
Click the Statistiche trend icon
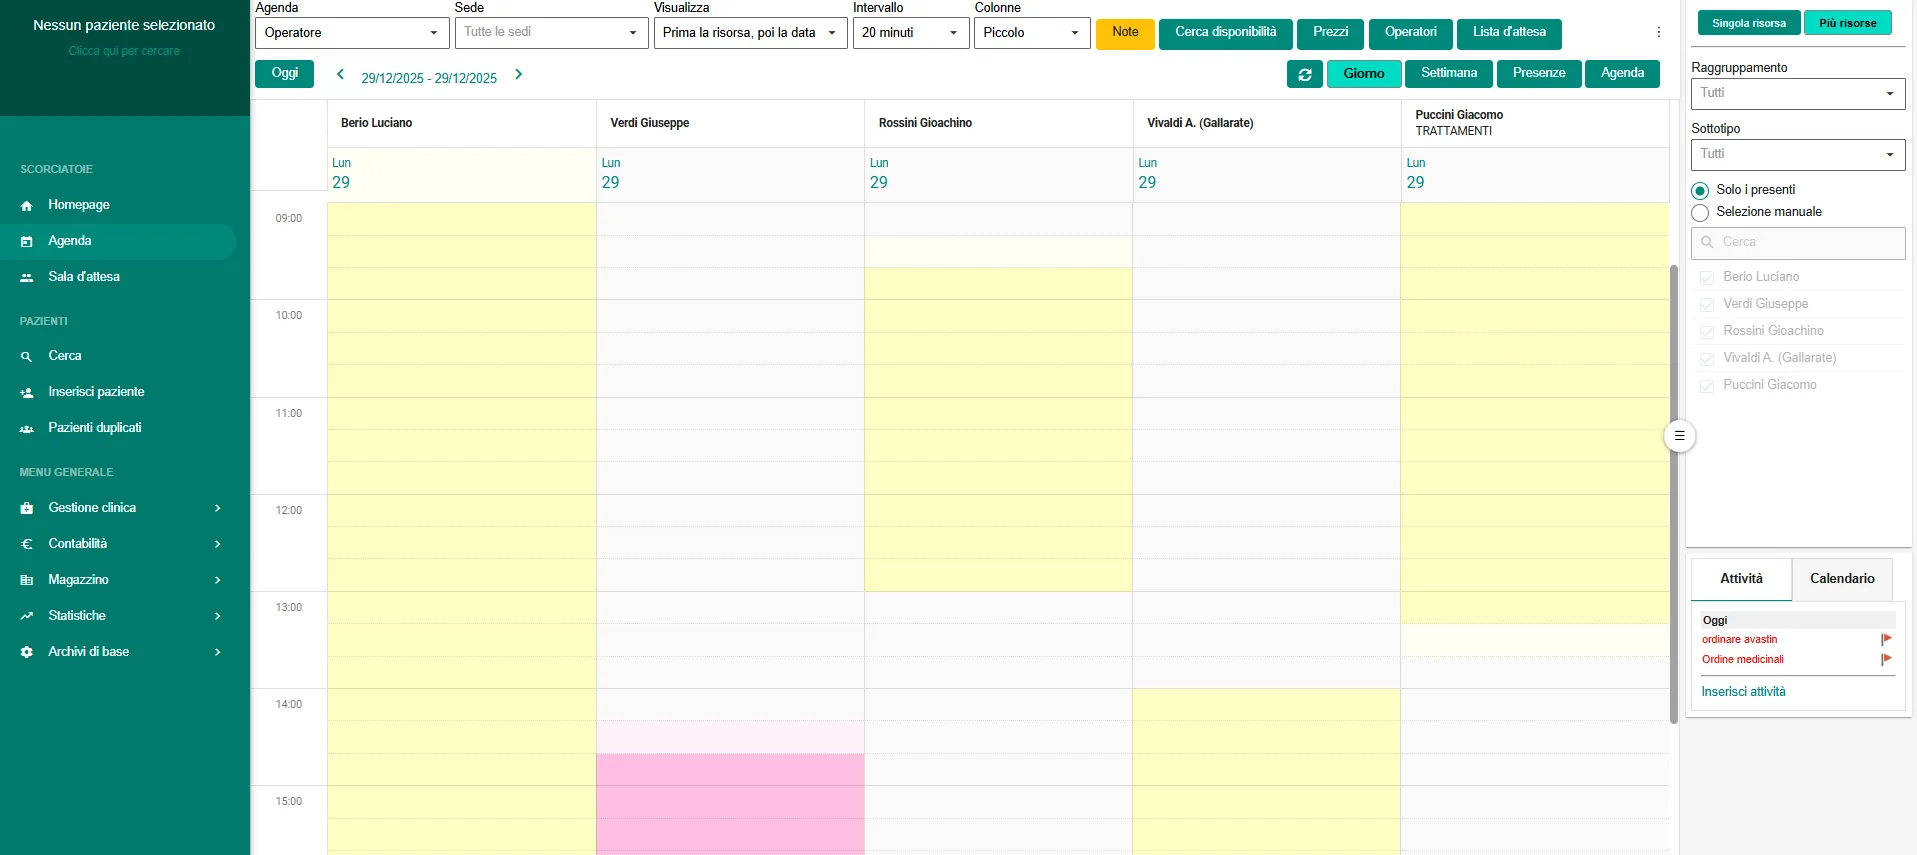tap(27, 616)
